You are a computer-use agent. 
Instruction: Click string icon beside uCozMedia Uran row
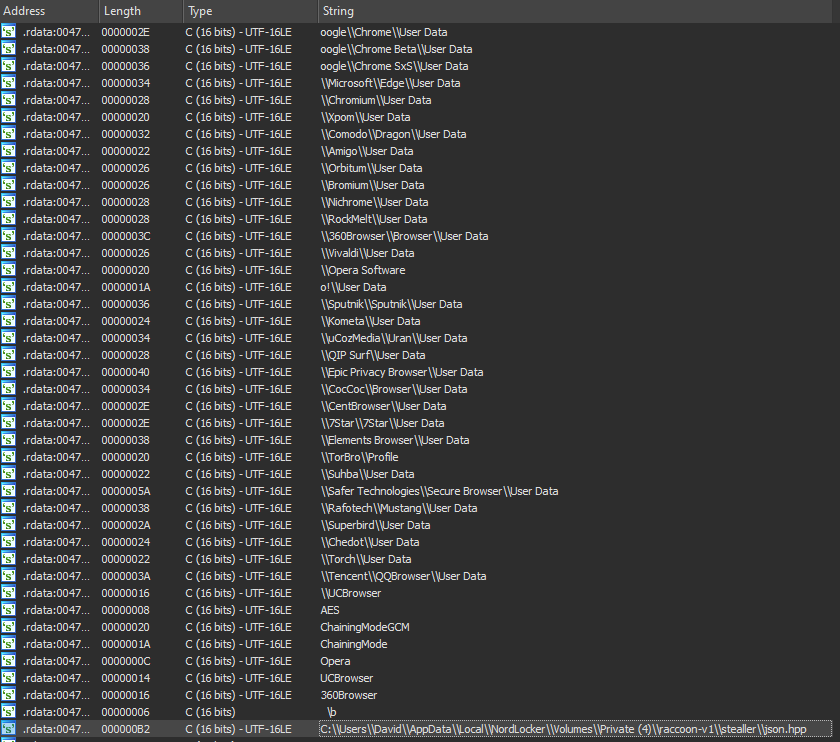[8, 338]
